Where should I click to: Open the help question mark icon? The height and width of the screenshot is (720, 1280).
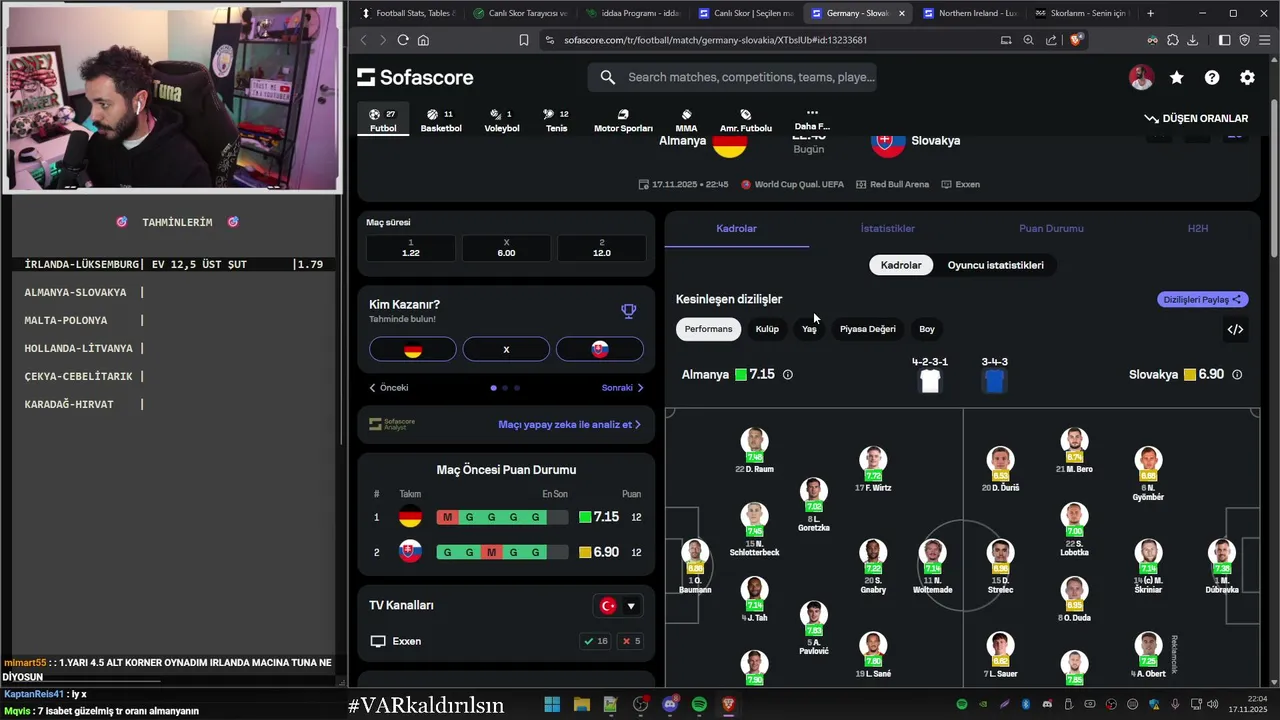tap(1212, 78)
